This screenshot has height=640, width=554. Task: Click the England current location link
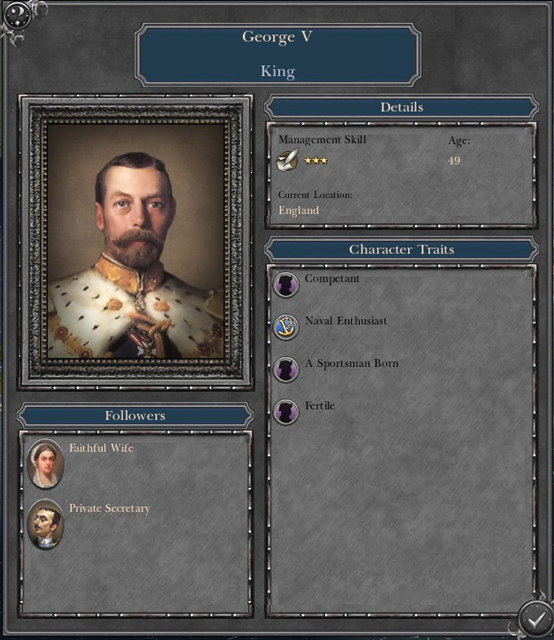click(299, 211)
